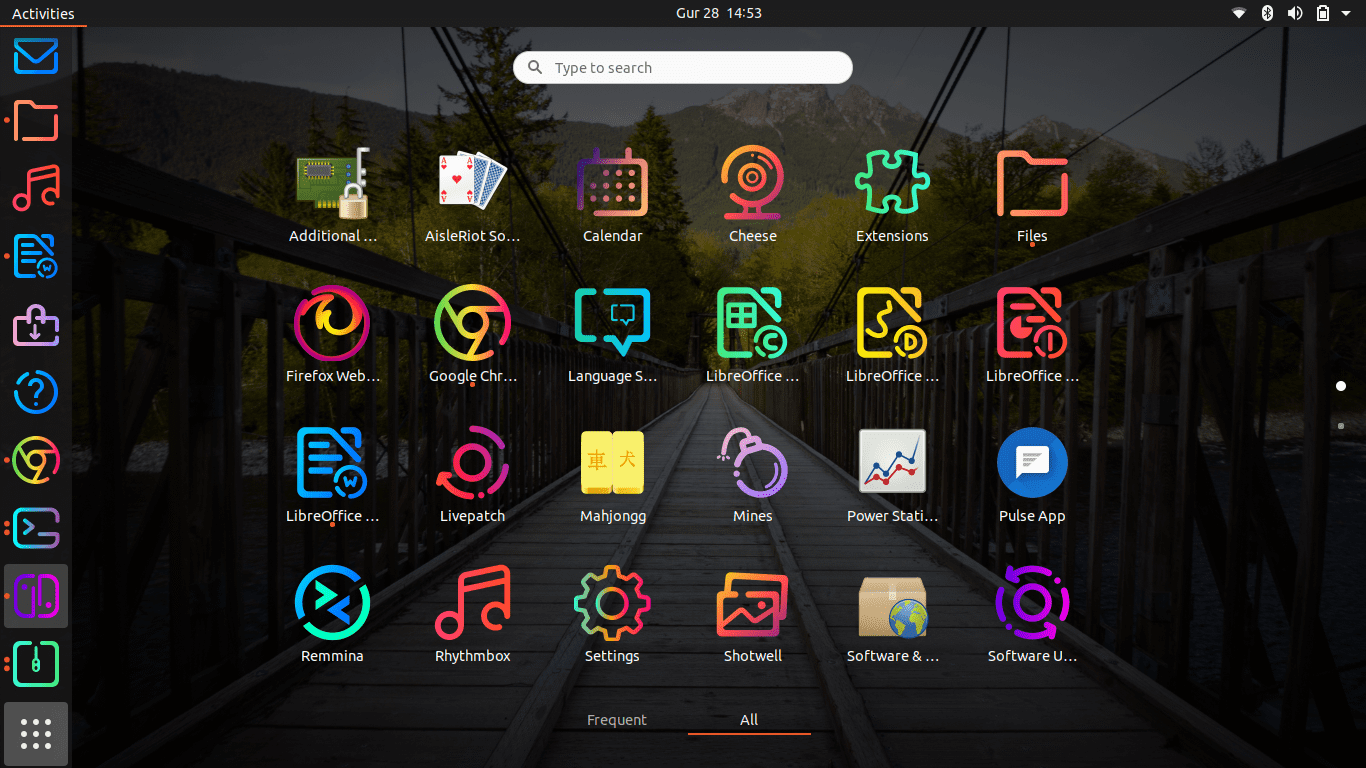1366x768 pixels.
Task: Click the Wi-Fi status icon
Action: point(1239,13)
